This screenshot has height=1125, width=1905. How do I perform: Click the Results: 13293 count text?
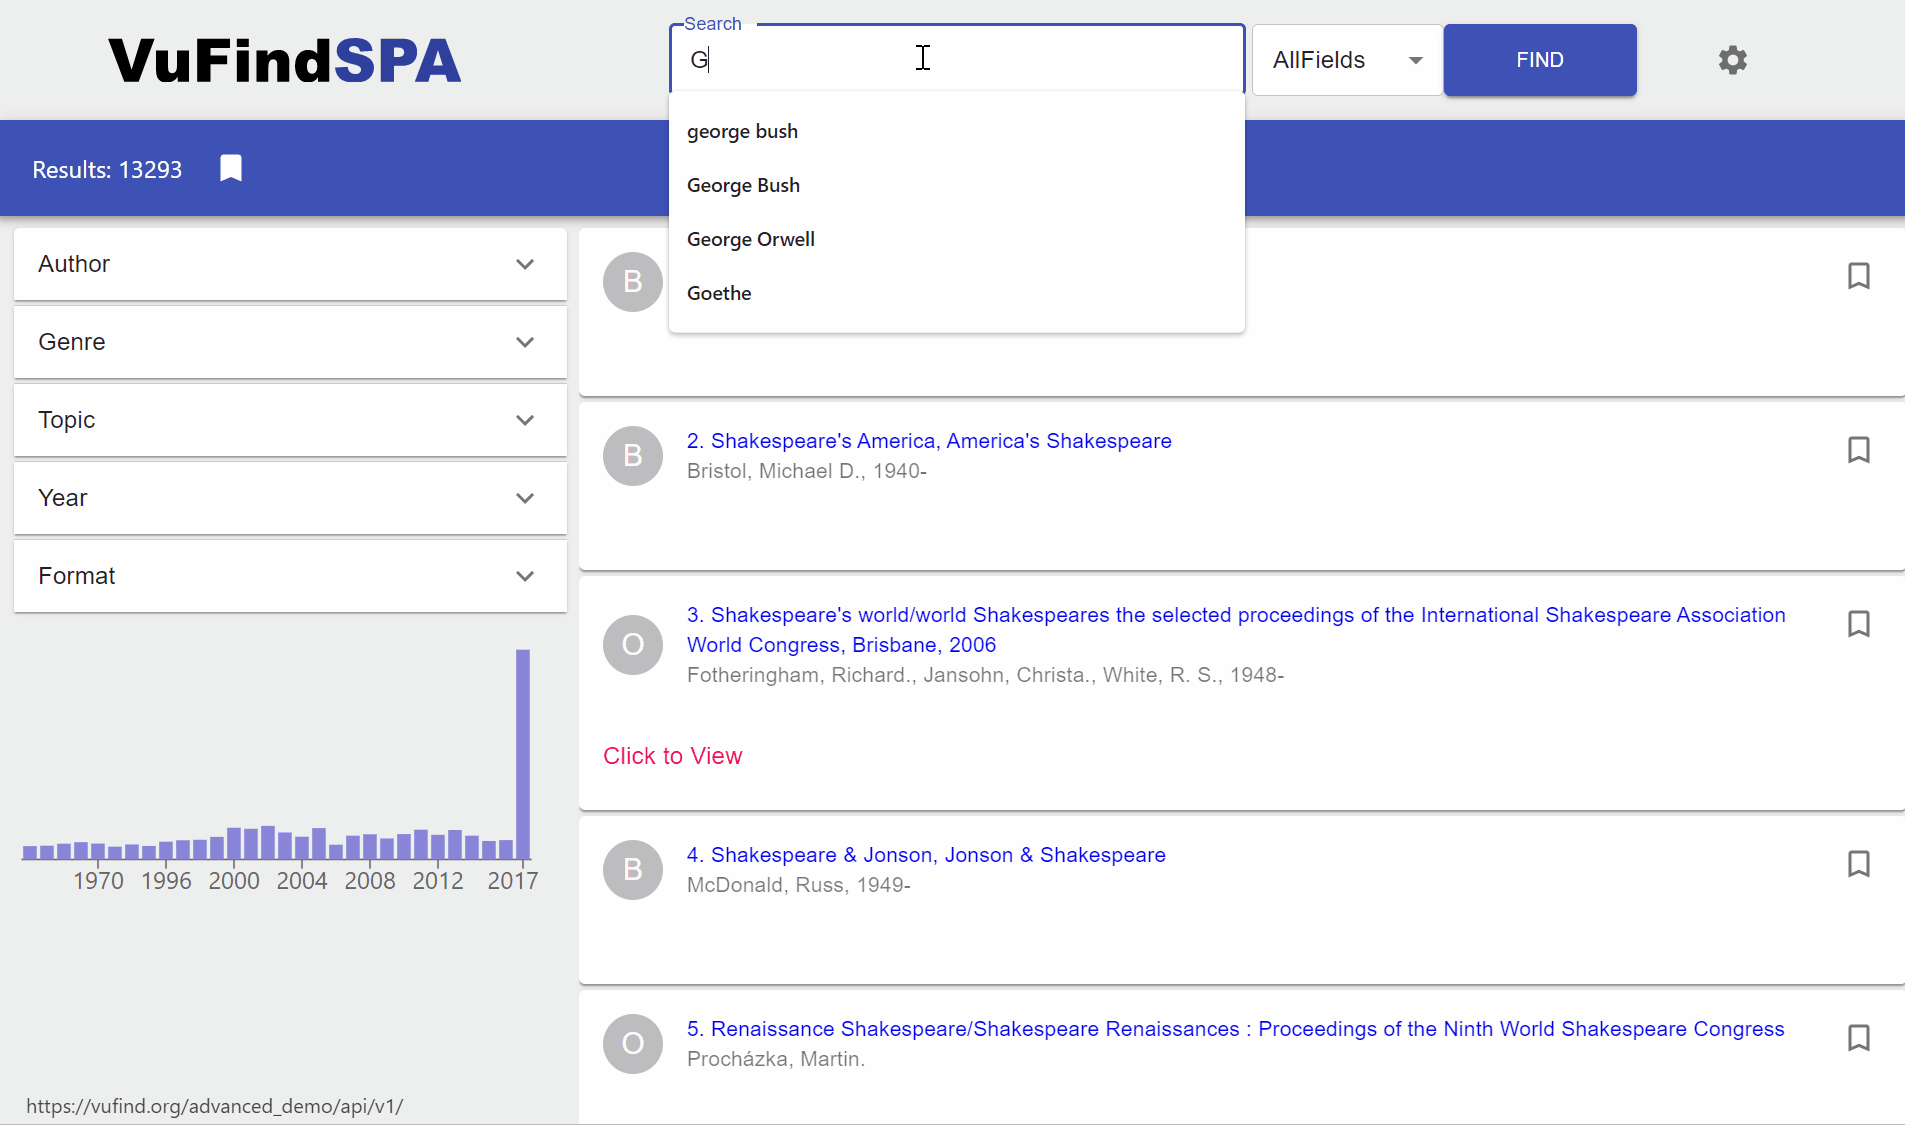[107, 170]
